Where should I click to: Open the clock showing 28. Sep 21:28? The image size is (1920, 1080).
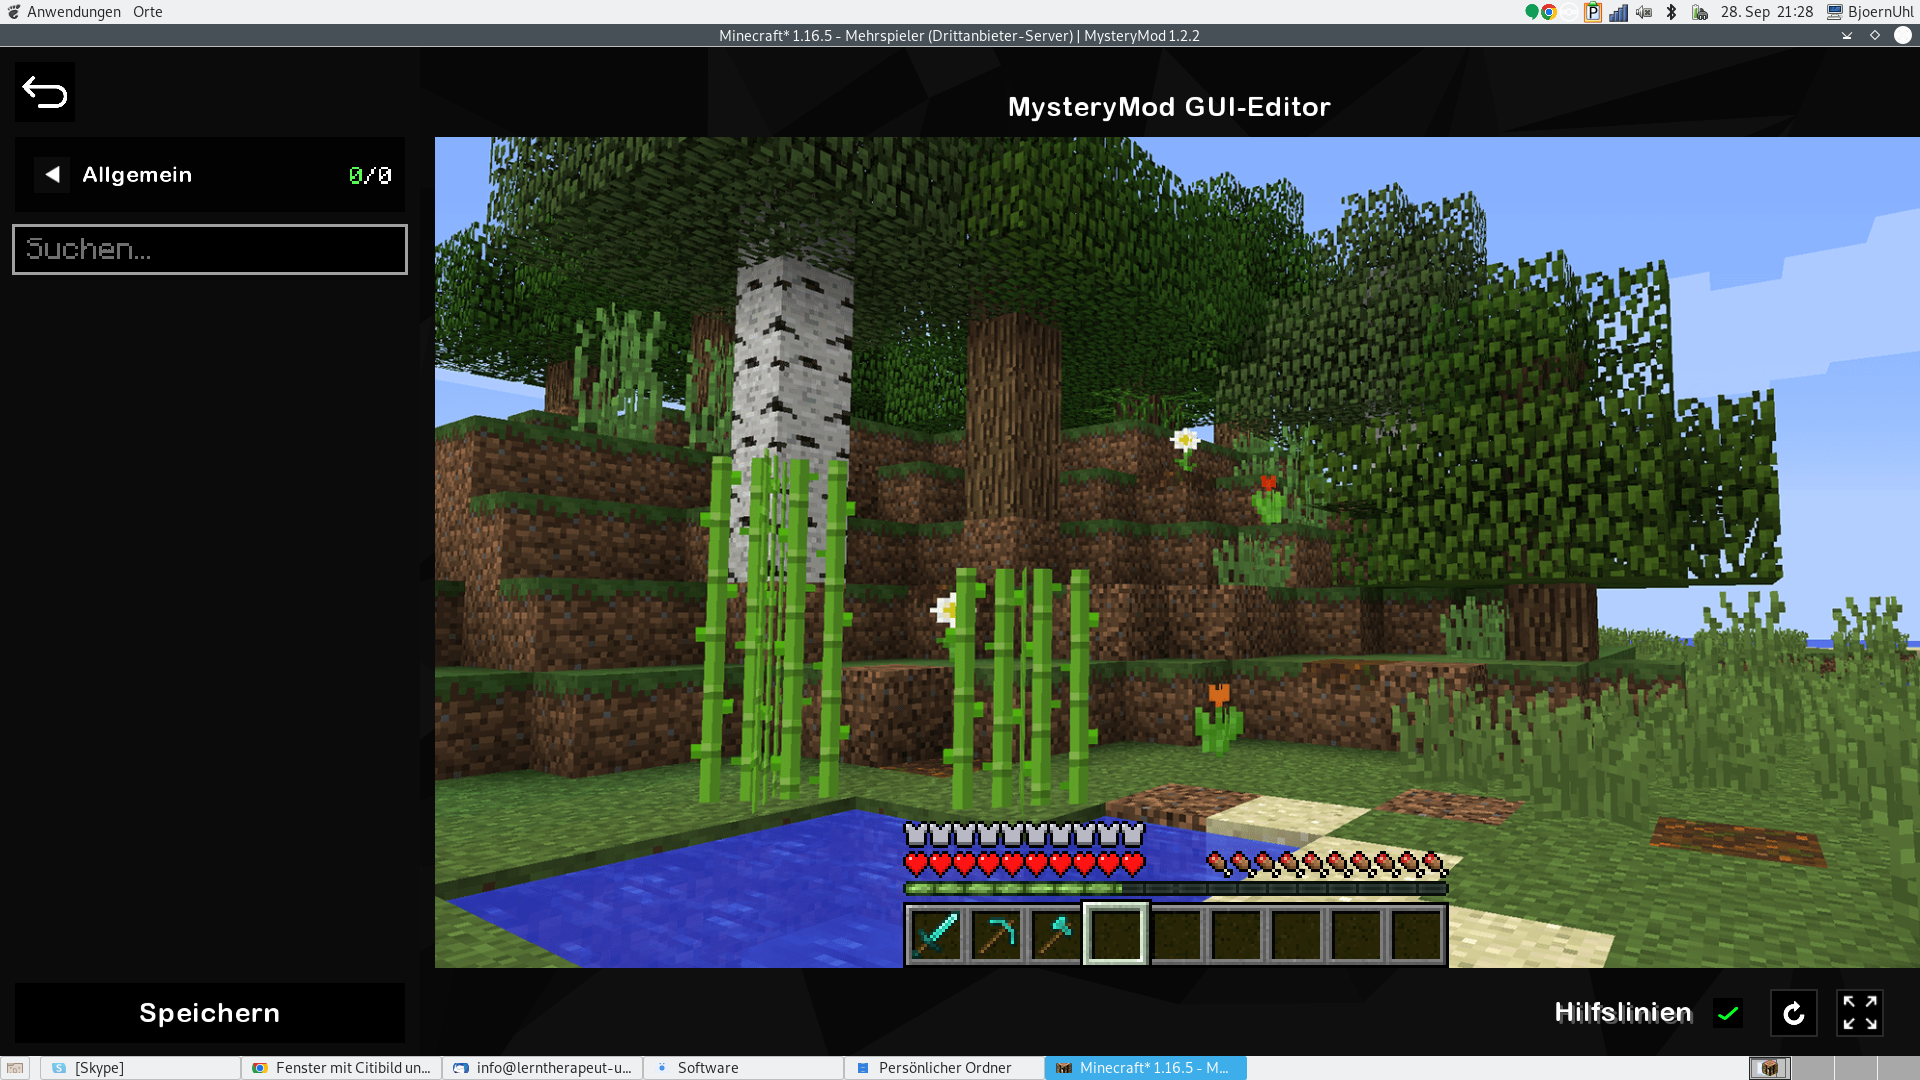tap(1767, 12)
